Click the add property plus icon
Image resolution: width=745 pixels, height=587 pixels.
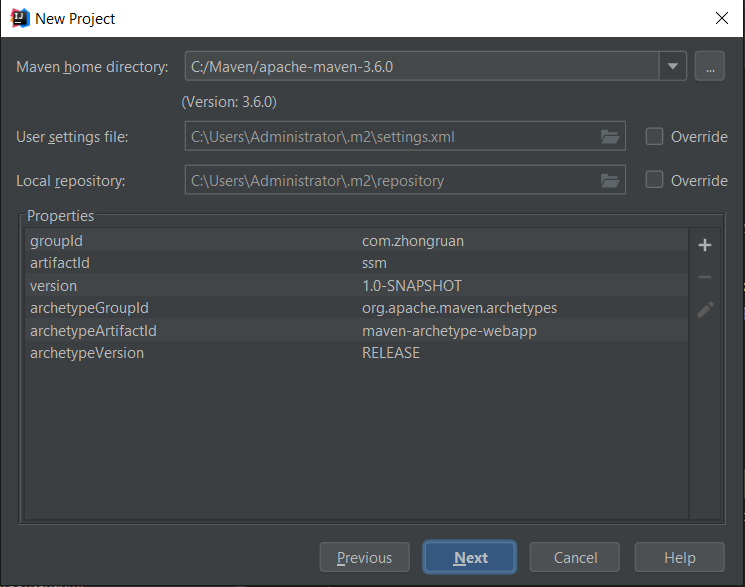[x=704, y=245]
